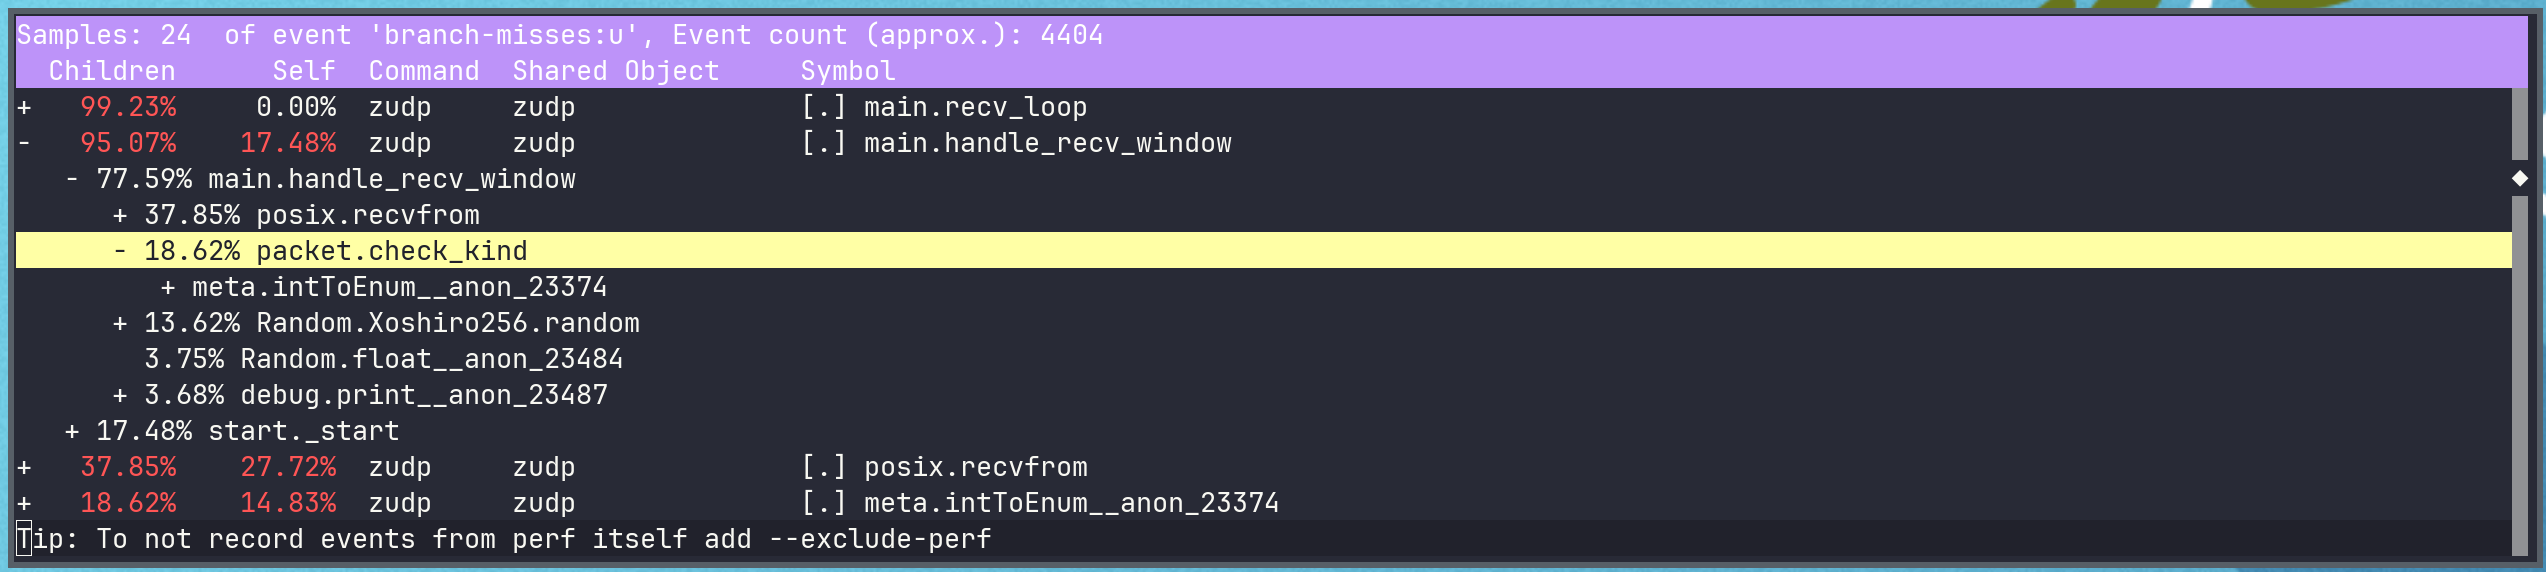Viewport: 2546px width, 572px height.
Task: Select the Random.float__anon_23484 line
Action: point(432,359)
